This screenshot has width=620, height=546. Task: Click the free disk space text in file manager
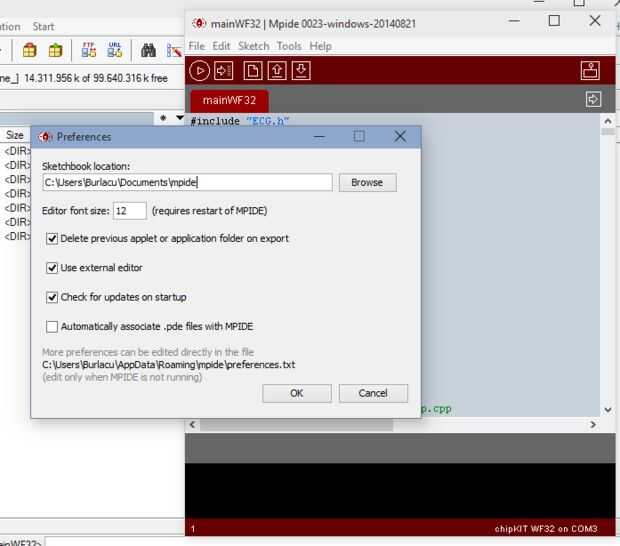[96, 78]
